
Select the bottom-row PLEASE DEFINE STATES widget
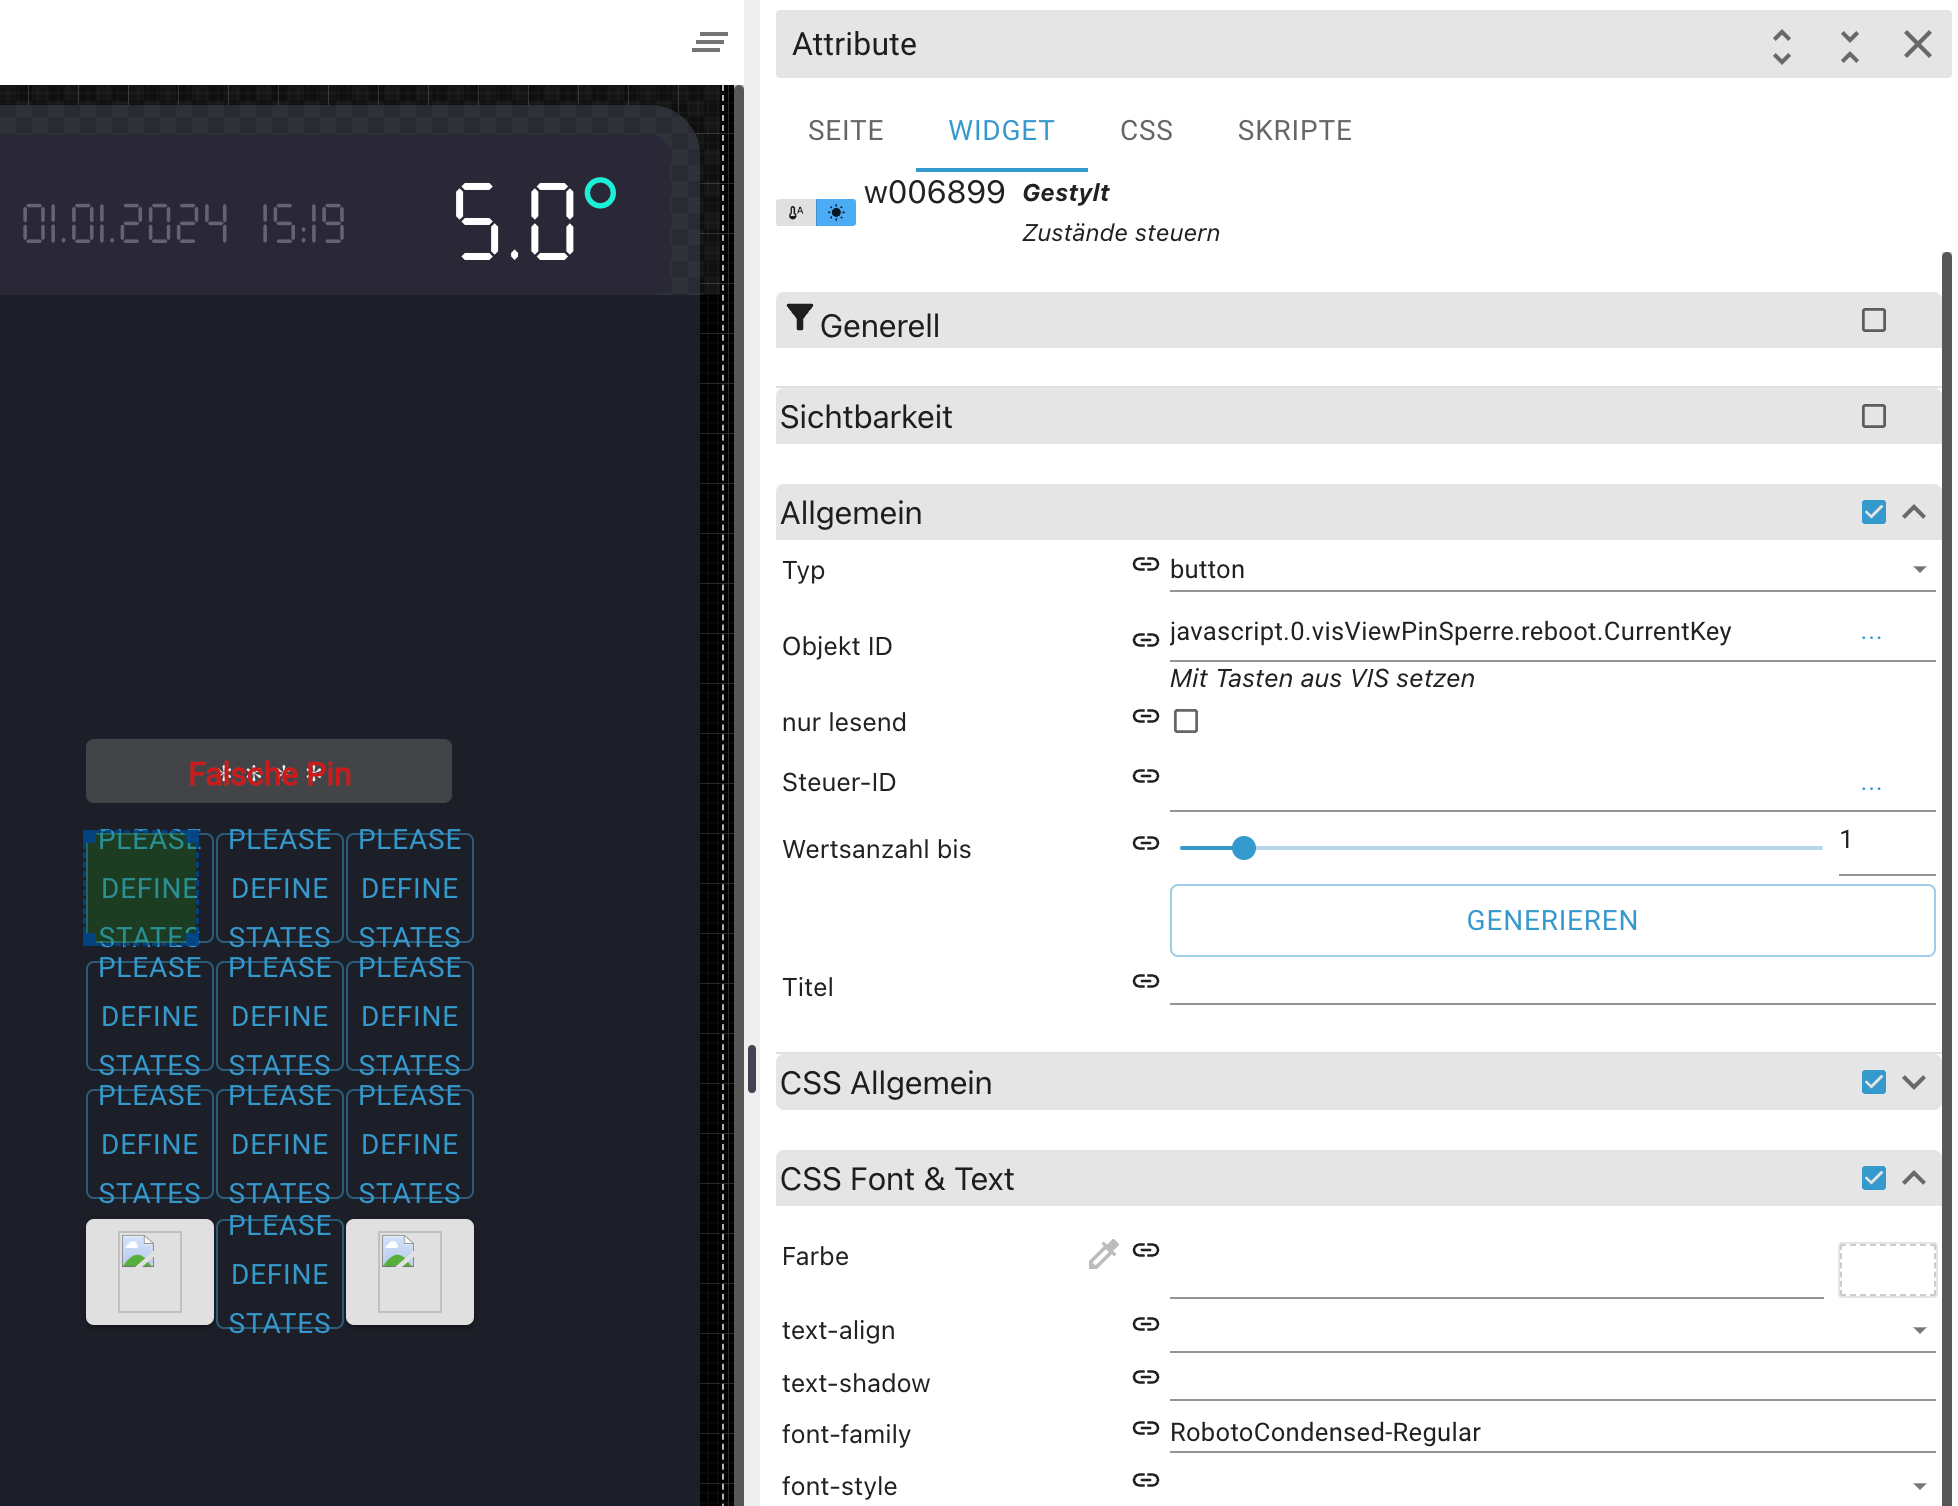pos(280,1273)
